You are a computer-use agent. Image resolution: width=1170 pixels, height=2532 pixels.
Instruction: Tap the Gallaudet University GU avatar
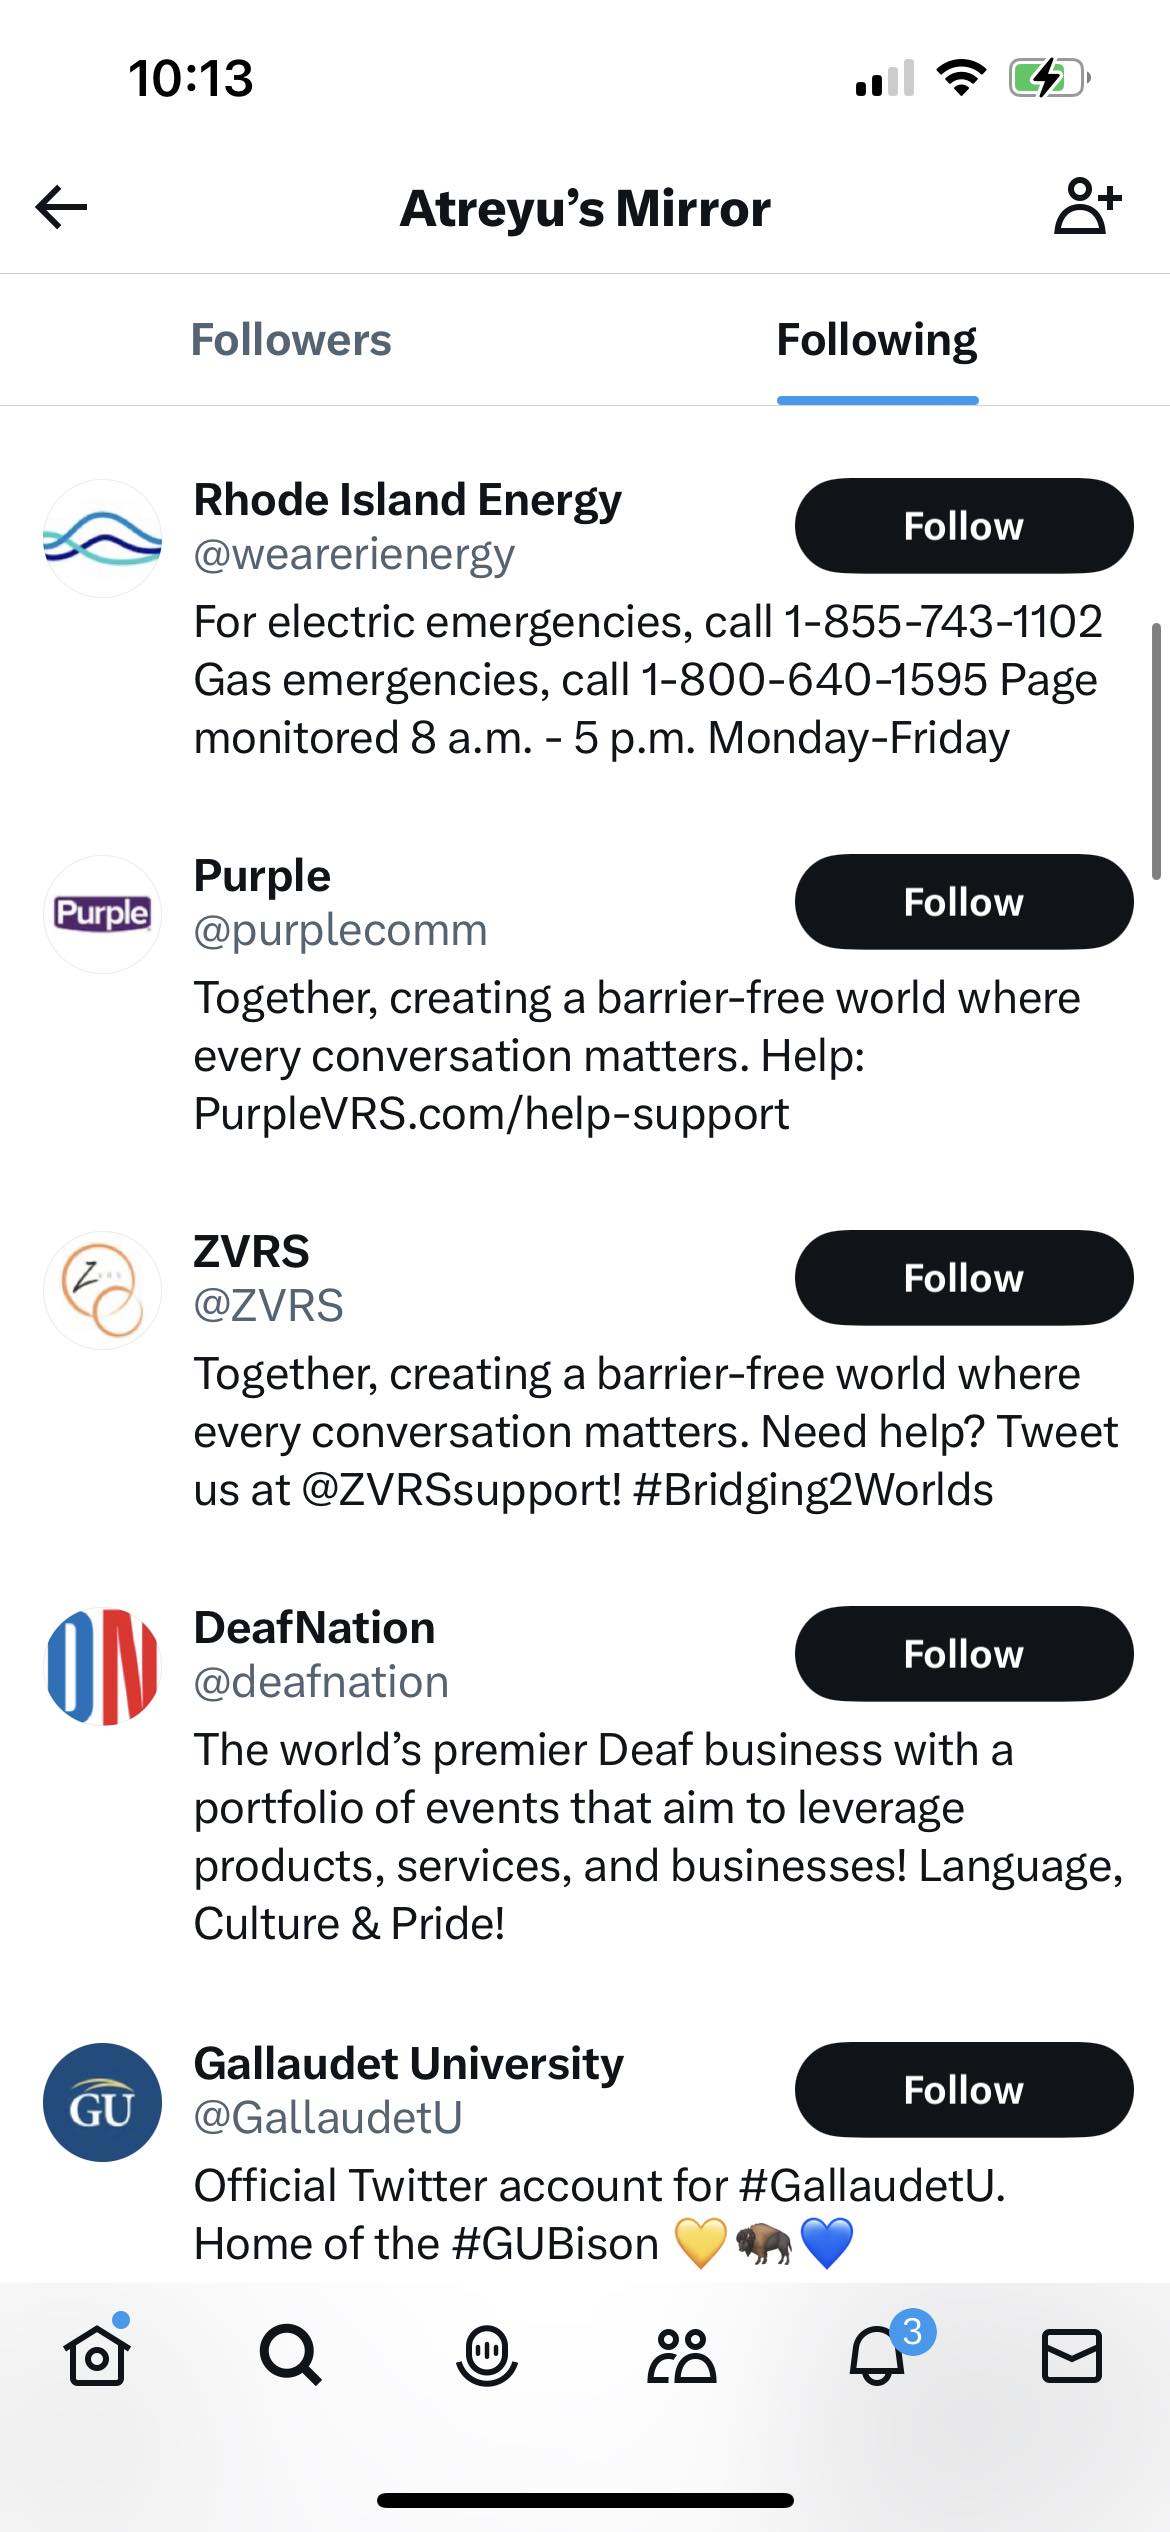pos(102,2103)
